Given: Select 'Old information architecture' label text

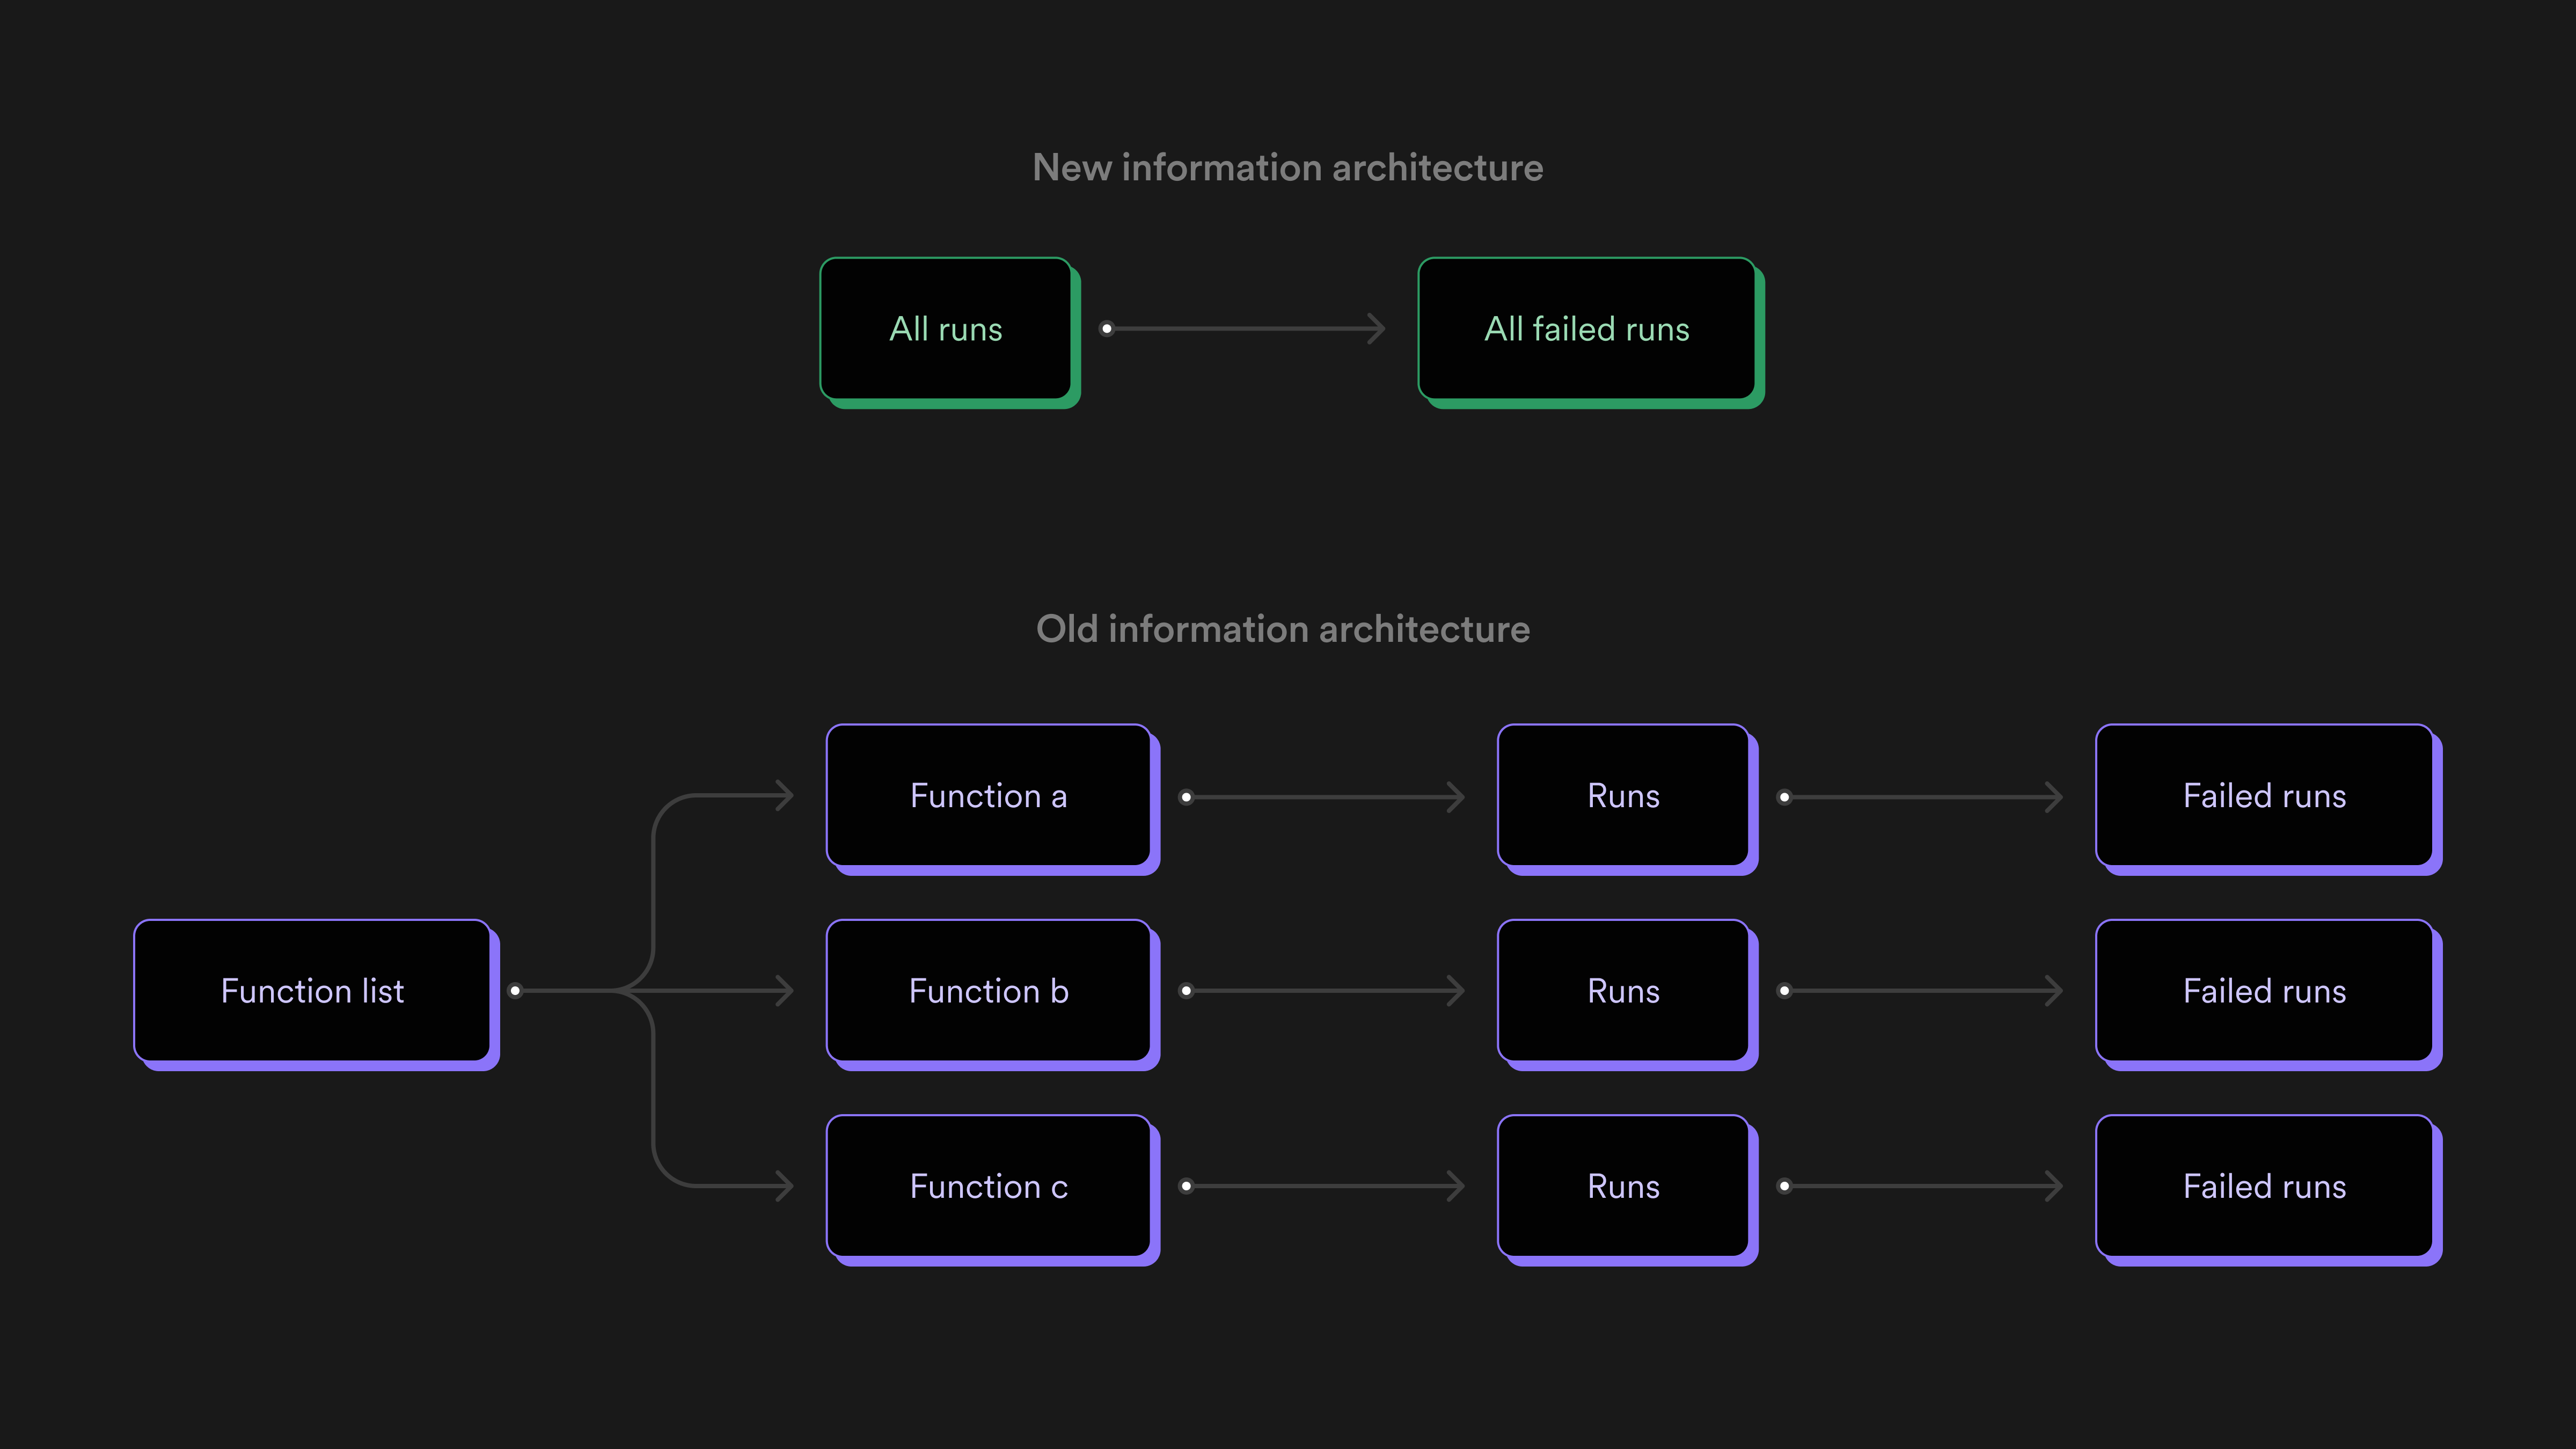Looking at the screenshot, I should 1286,628.
